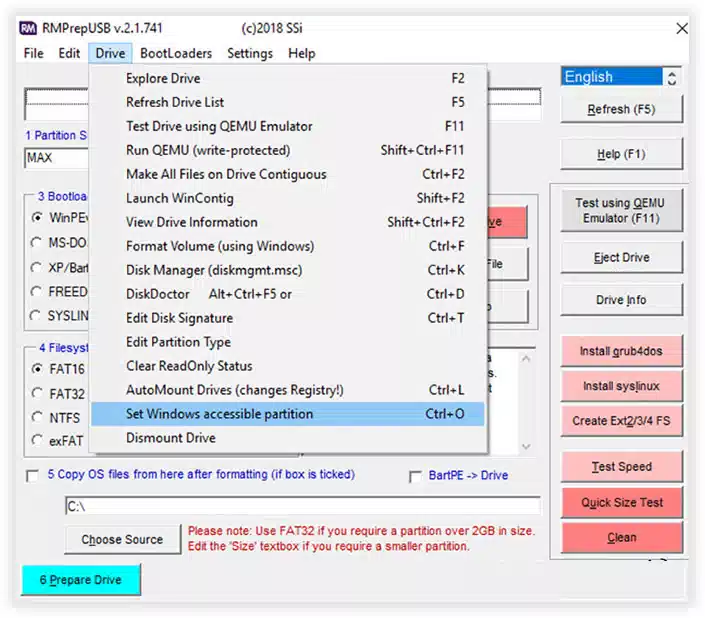This screenshot has width=705, height=618.
Task: Select Format Volume (using Windows)
Action: (x=288, y=246)
